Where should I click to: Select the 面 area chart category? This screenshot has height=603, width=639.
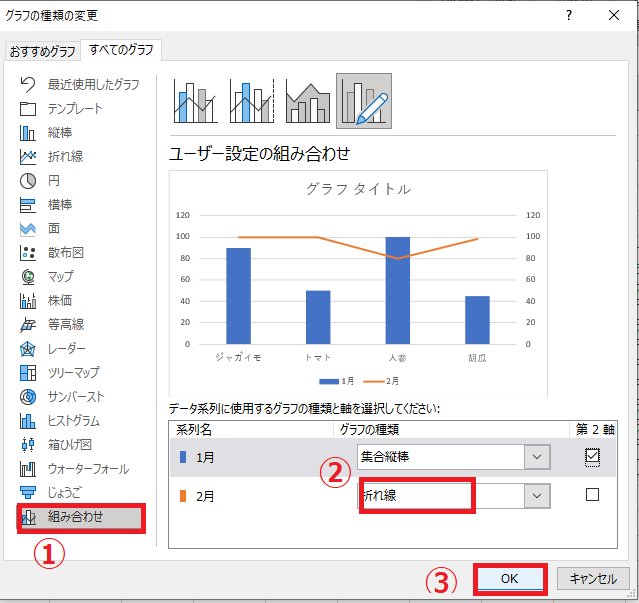coord(40,229)
